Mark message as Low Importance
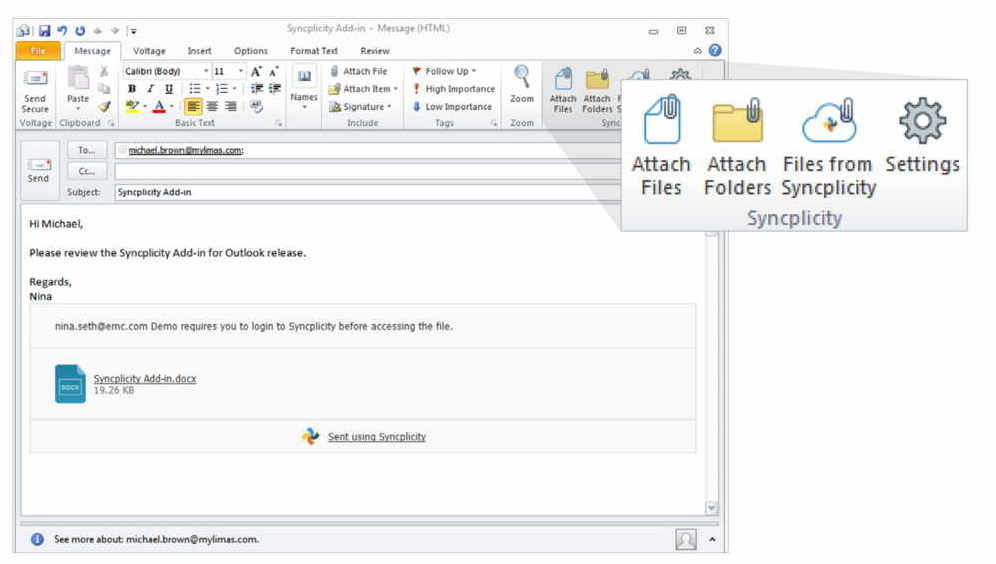The width and height of the screenshot is (996, 564). [452, 107]
